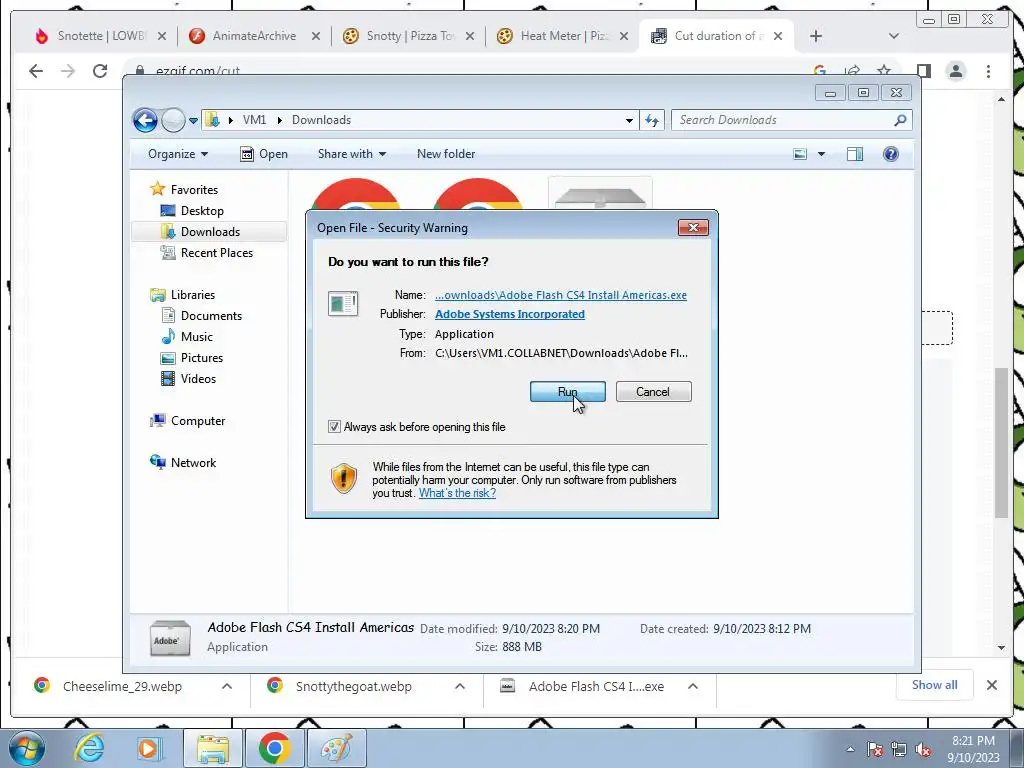Open a new Chrome tab
Image resolution: width=1024 pixels, height=768 pixels.
point(816,36)
